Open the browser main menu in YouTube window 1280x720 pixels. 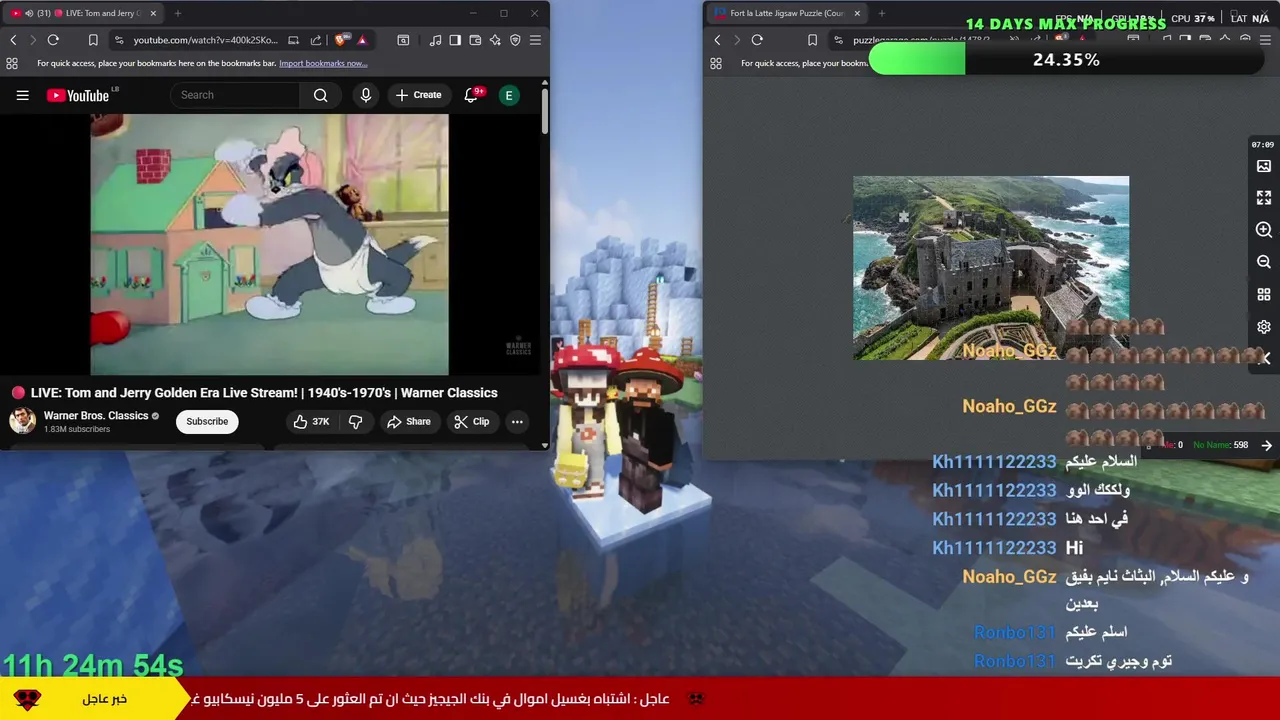[535, 40]
